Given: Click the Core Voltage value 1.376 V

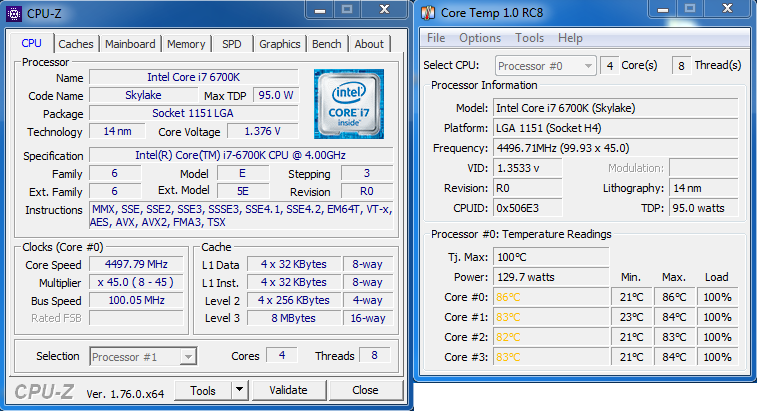Looking at the screenshot, I should (x=263, y=131).
